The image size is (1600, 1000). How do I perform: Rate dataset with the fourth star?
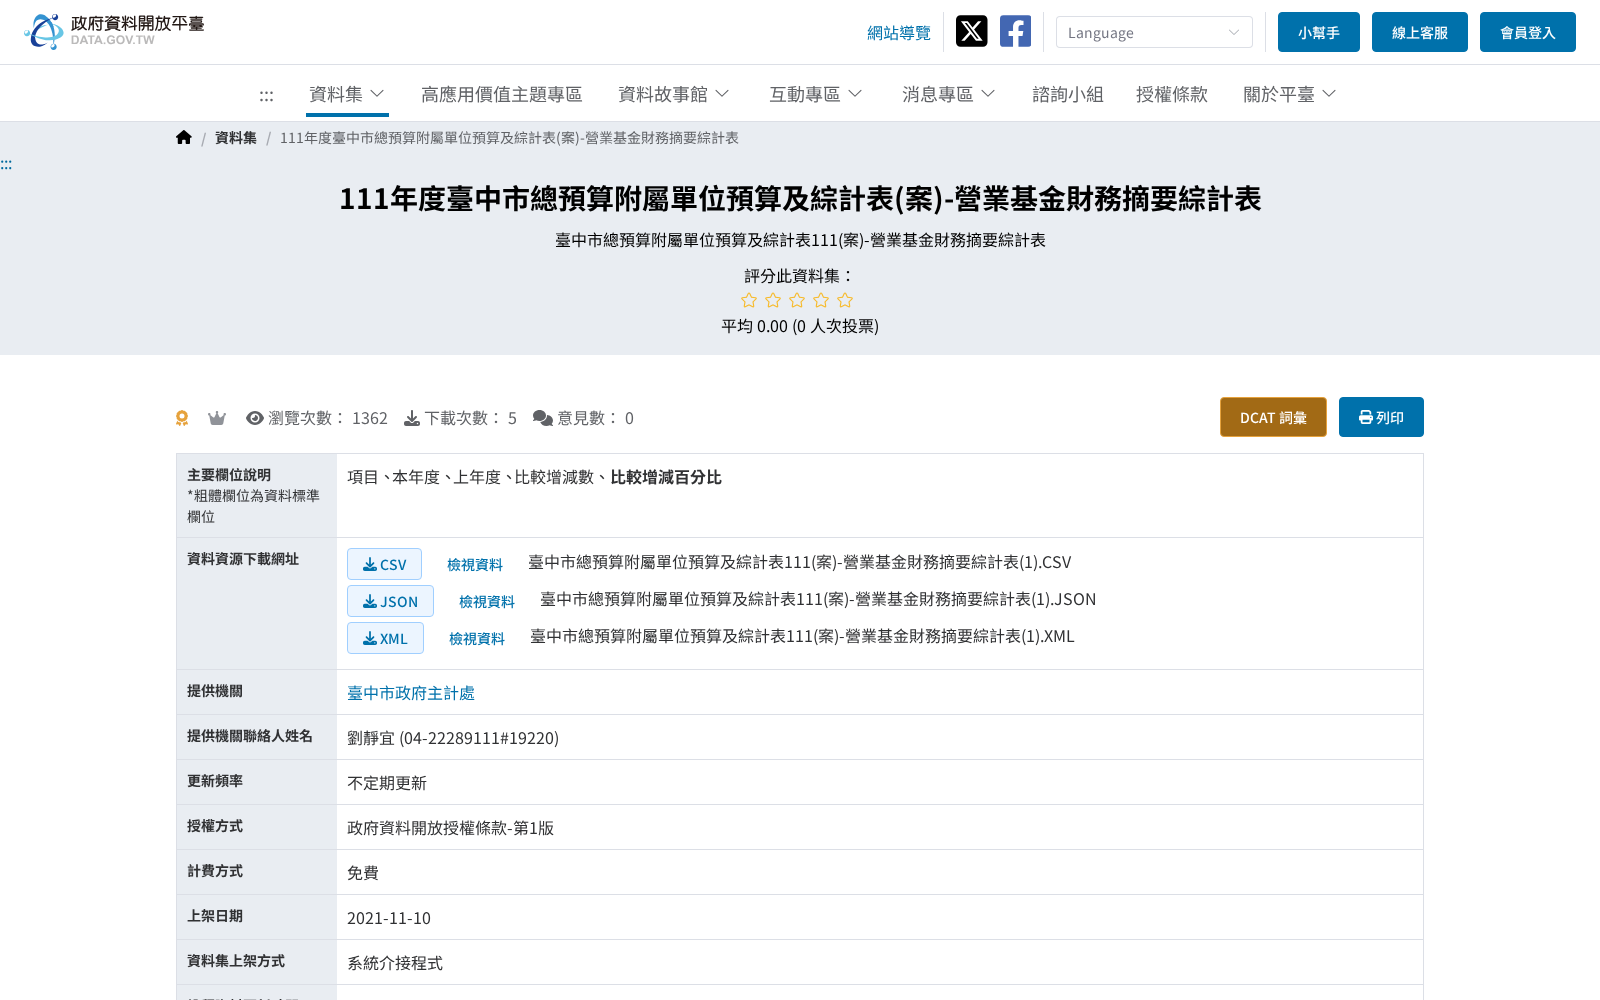(821, 300)
